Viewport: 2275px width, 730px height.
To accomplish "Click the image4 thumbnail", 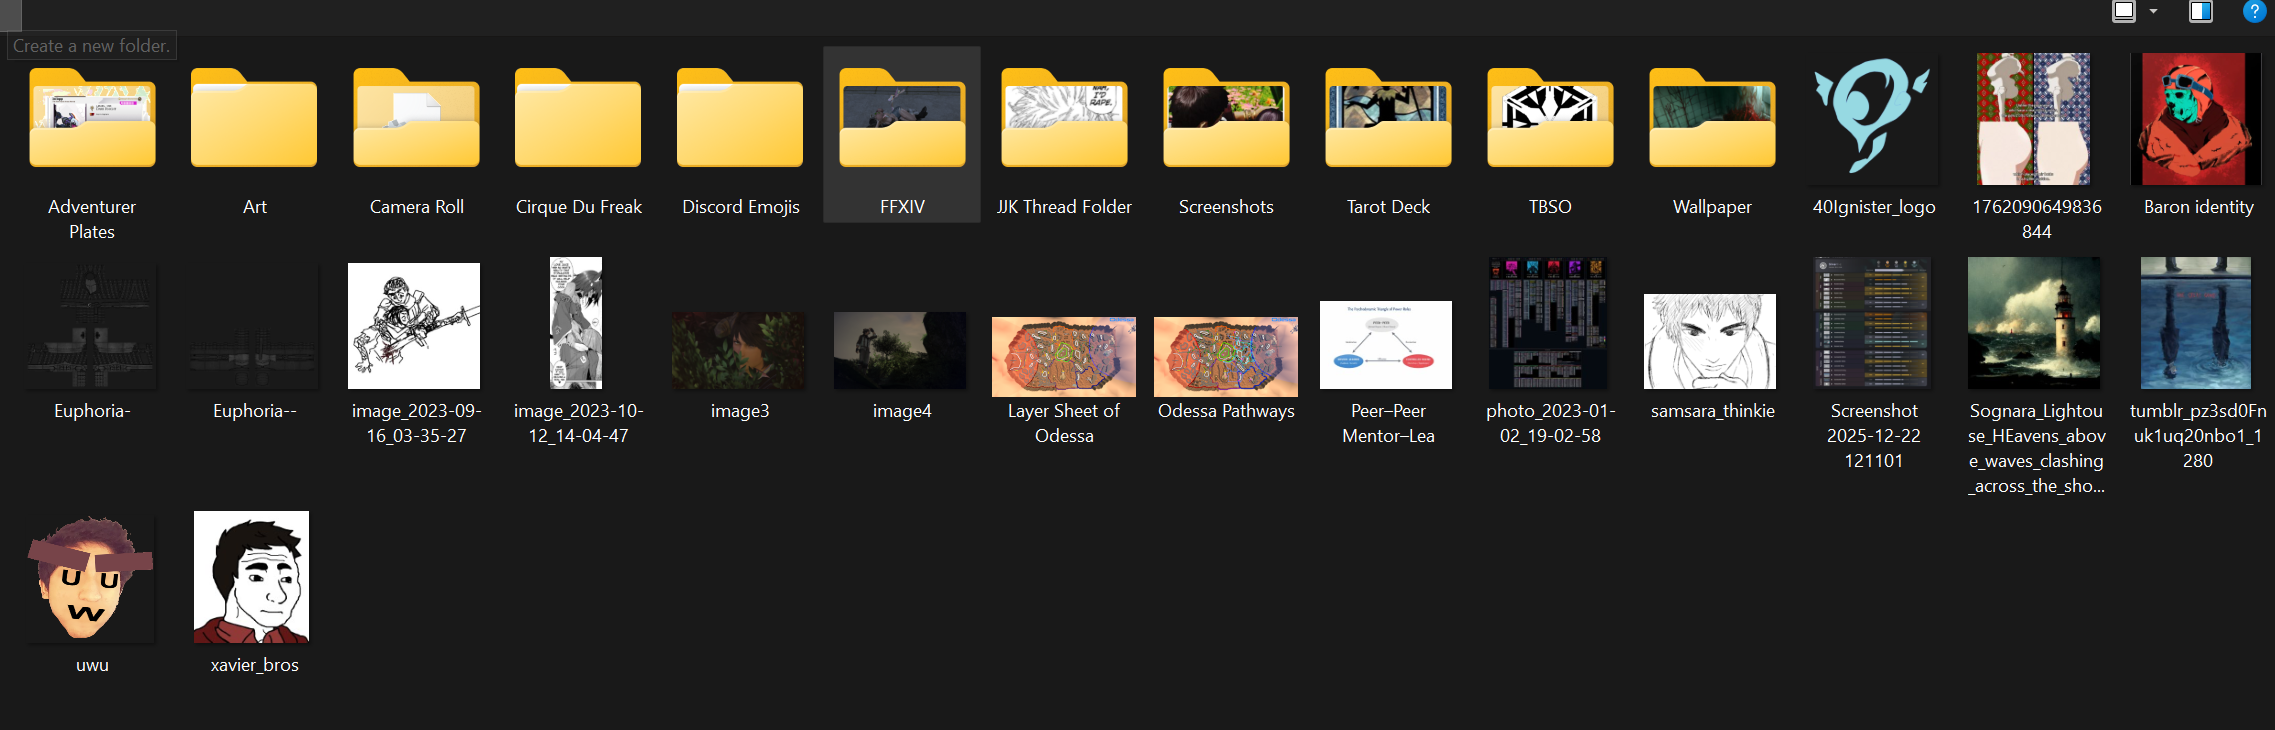I will click(x=900, y=351).
